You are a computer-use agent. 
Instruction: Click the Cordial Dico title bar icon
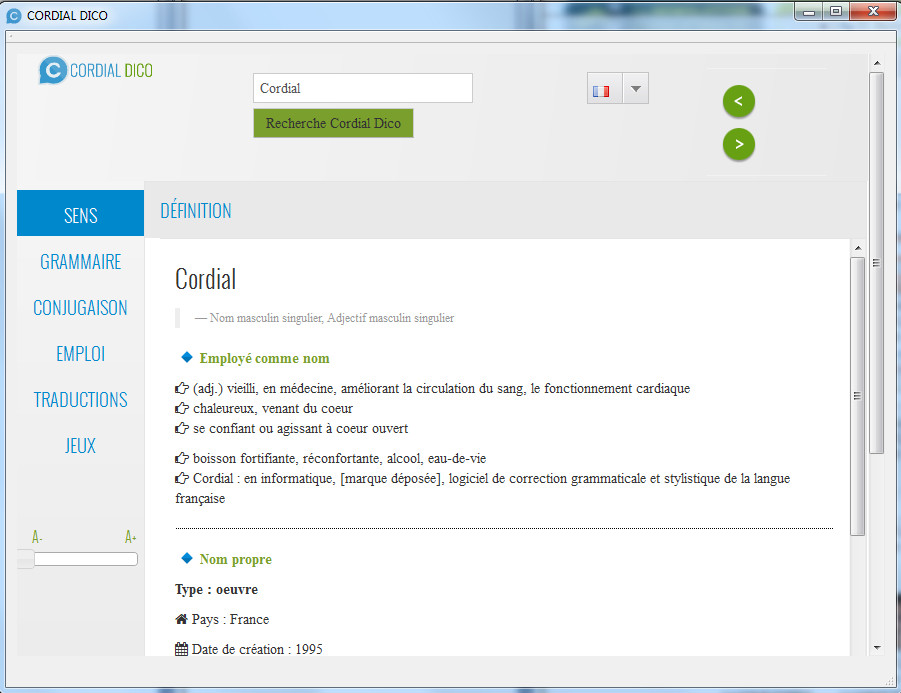click(14, 16)
